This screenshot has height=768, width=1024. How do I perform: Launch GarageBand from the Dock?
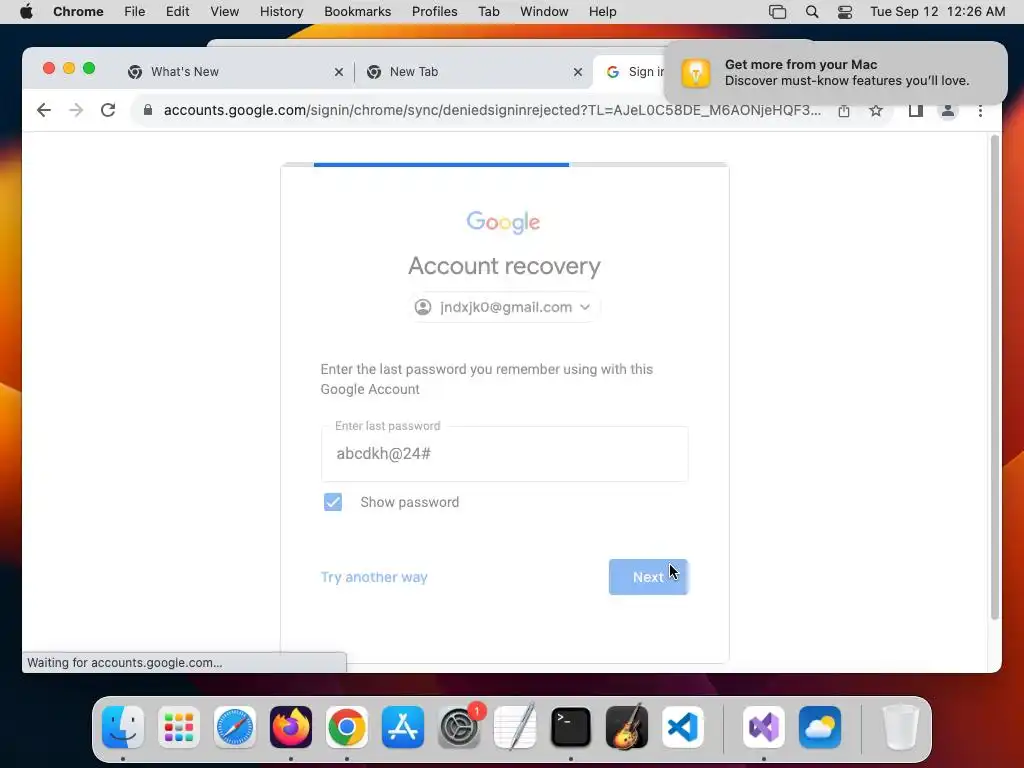(x=627, y=727)
